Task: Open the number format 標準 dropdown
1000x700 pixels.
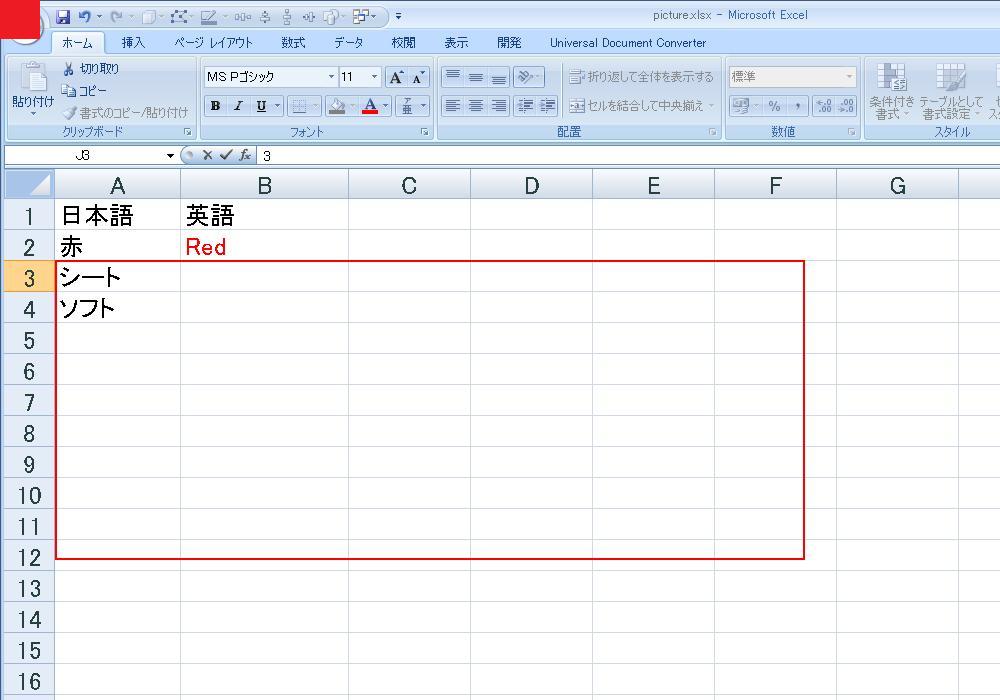Action: (849, 77)
